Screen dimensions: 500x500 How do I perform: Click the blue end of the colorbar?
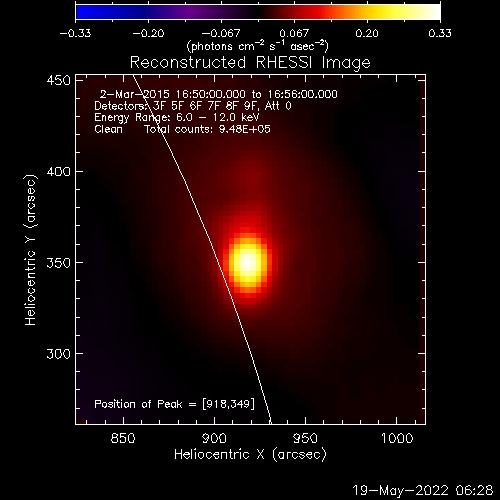coord(83,12)
